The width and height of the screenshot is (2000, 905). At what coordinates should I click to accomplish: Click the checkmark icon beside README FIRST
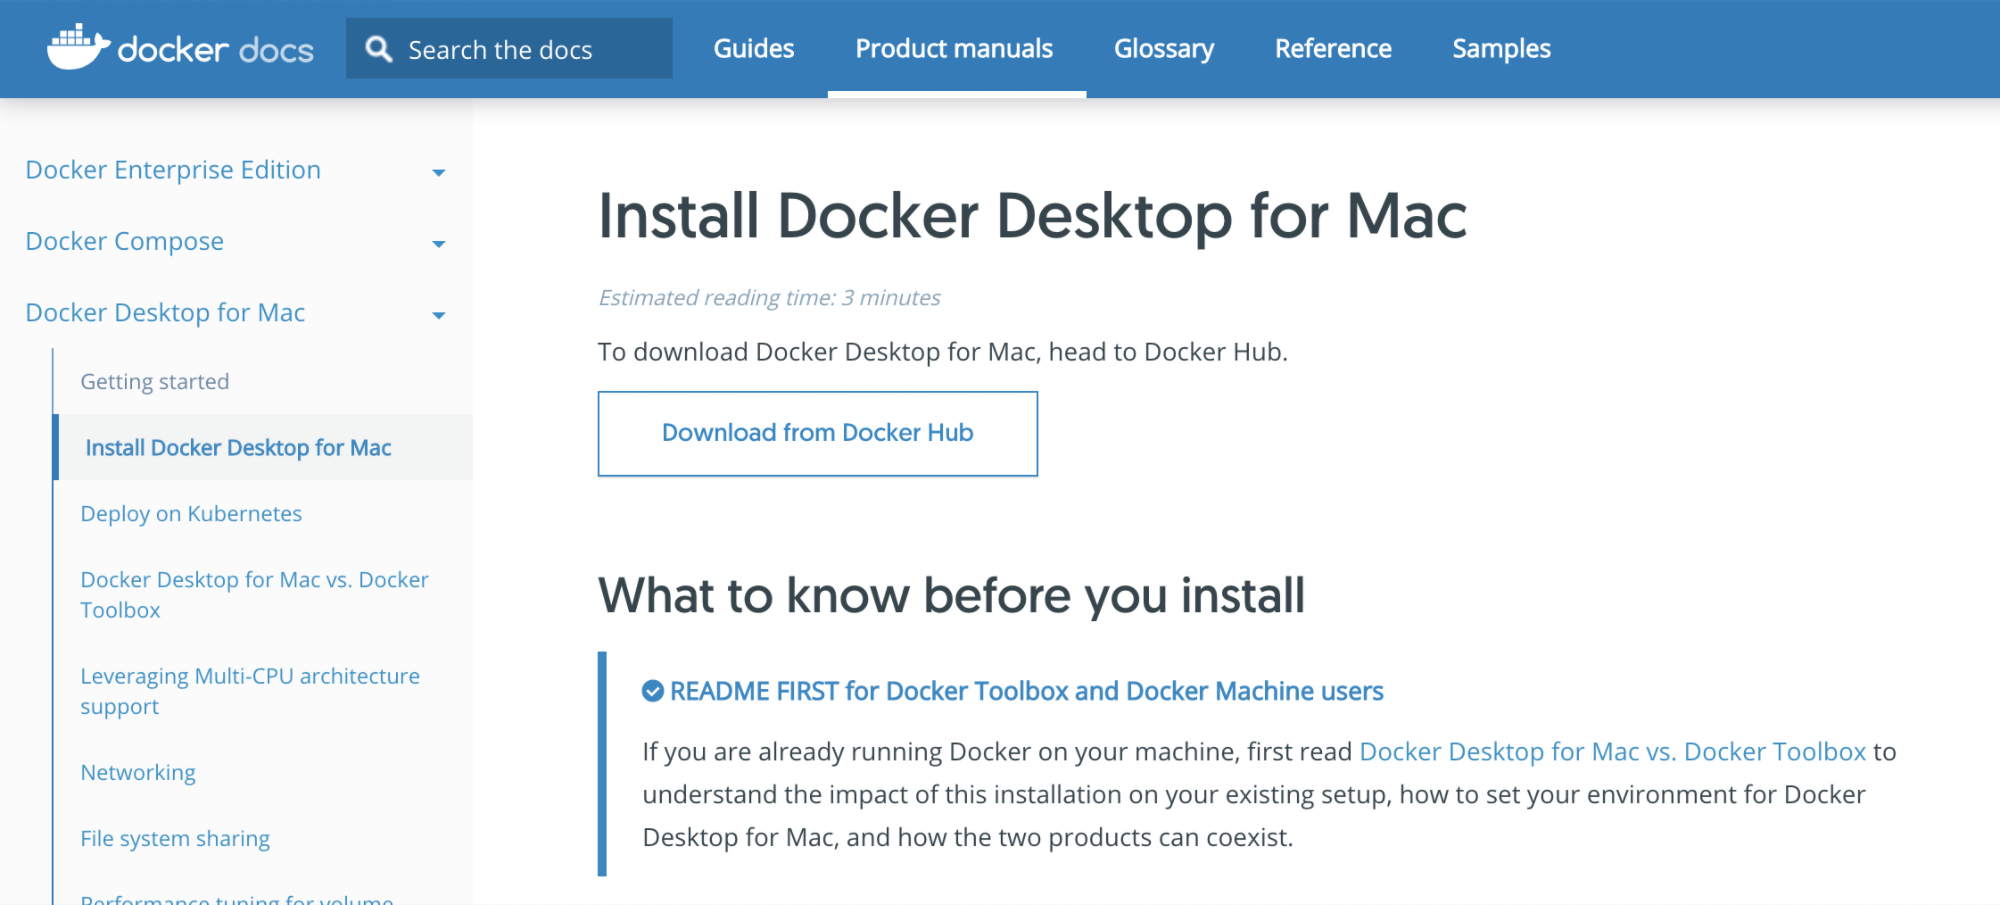tap(653, 691)
